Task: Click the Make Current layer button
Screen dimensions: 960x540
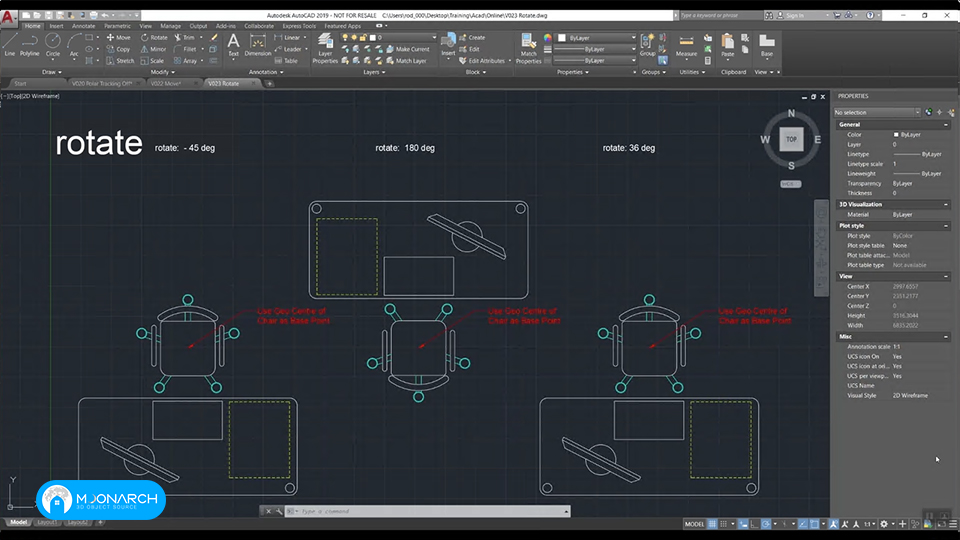Action: point(408,49)
